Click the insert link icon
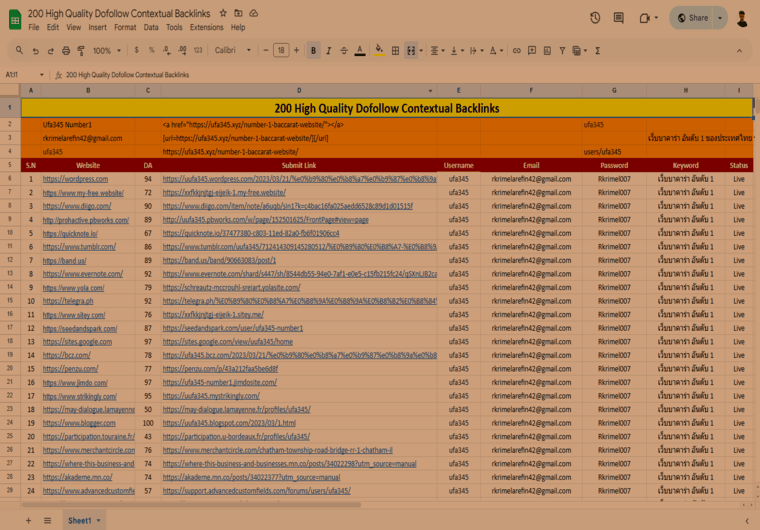The width and height of the screenshot is (760, 530). tap(516, 50)
